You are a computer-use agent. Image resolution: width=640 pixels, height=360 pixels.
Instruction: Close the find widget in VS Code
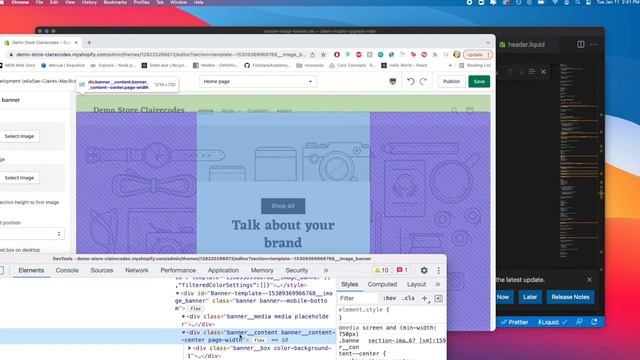tap(543, 71)
